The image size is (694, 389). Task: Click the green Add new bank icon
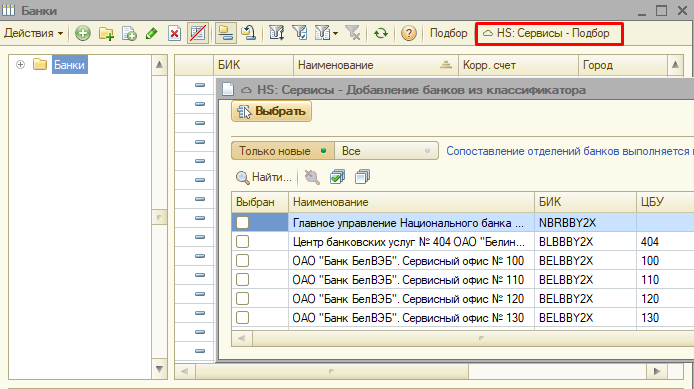[83, 33]
